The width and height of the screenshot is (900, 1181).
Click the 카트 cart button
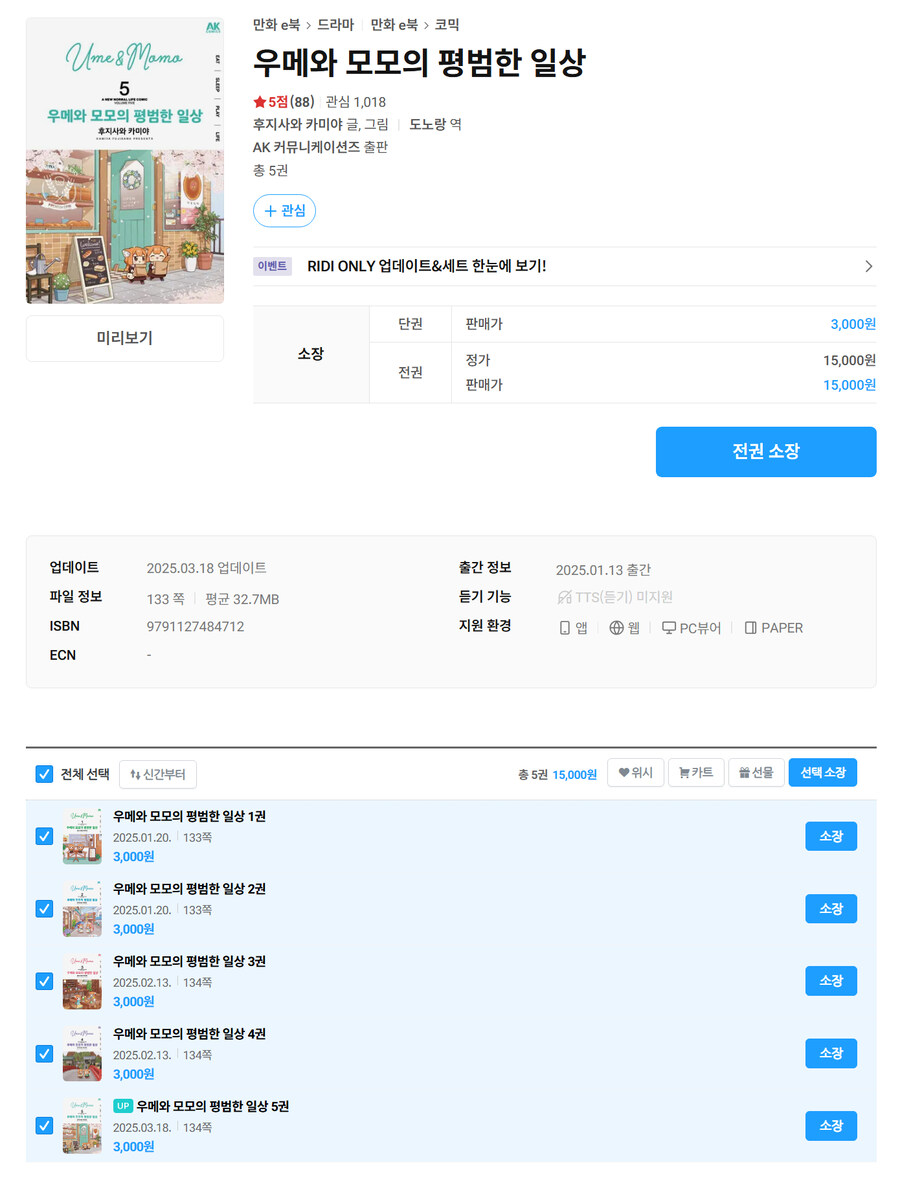696,773
